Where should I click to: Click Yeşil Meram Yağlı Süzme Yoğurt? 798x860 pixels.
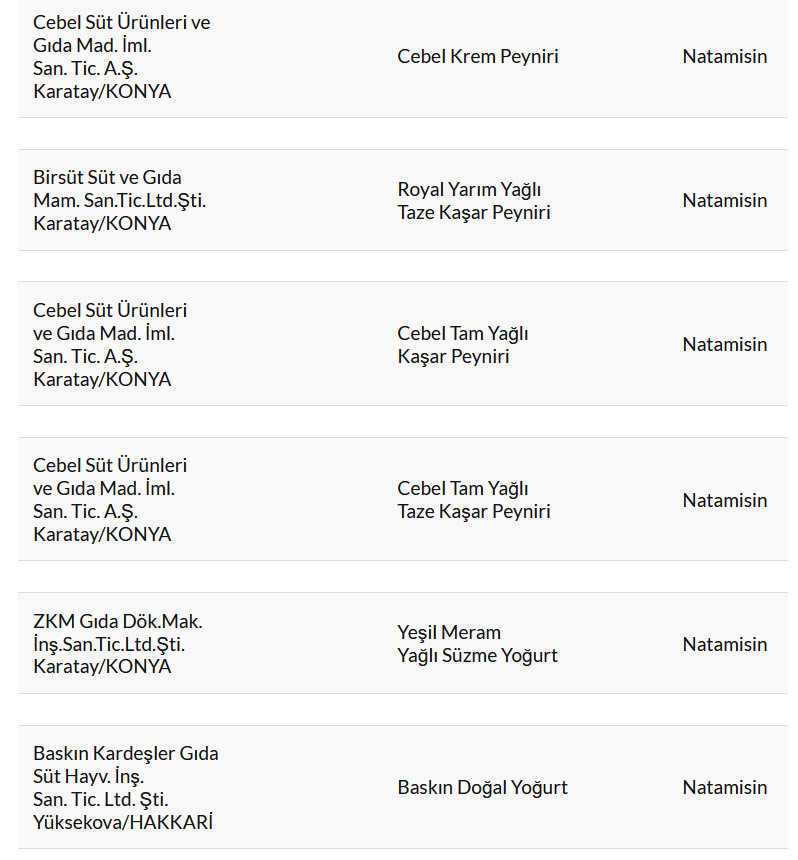click(477, 645)
